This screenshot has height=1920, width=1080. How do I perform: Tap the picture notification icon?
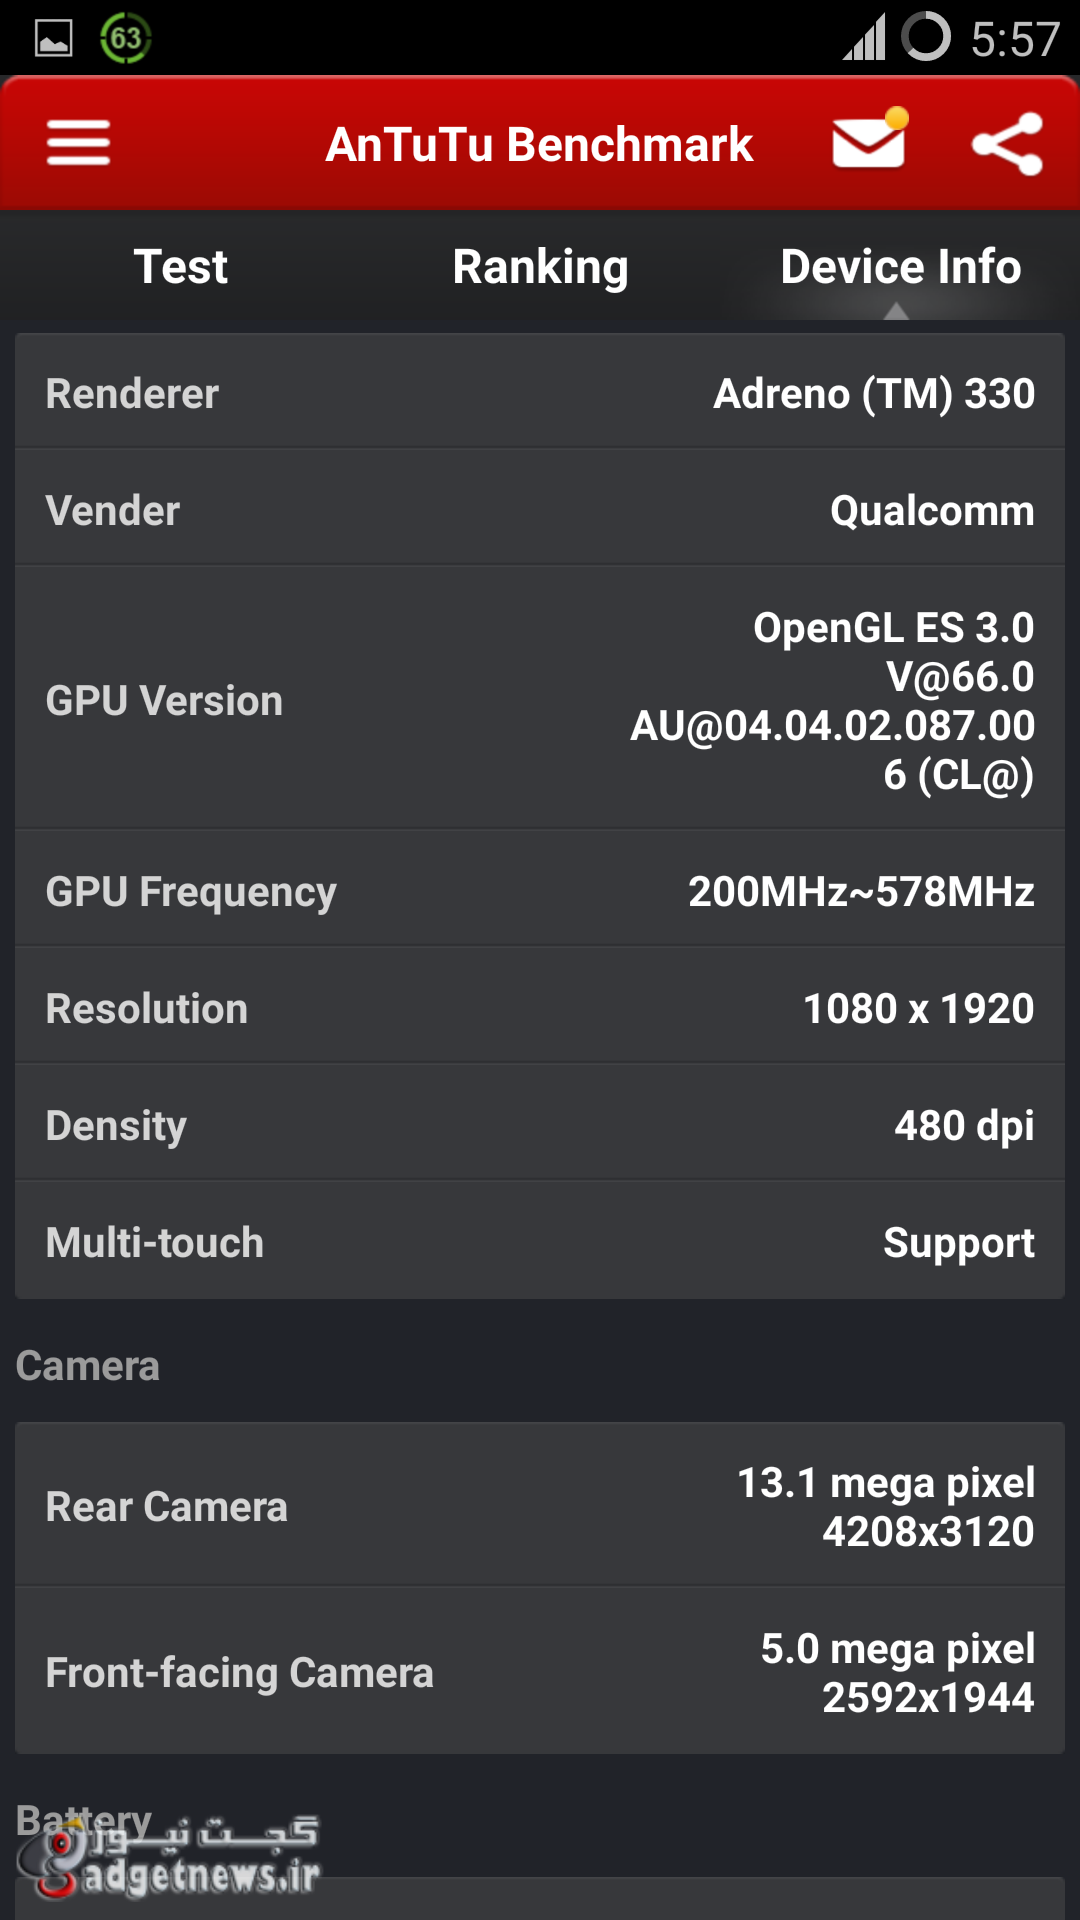[54, 39]
